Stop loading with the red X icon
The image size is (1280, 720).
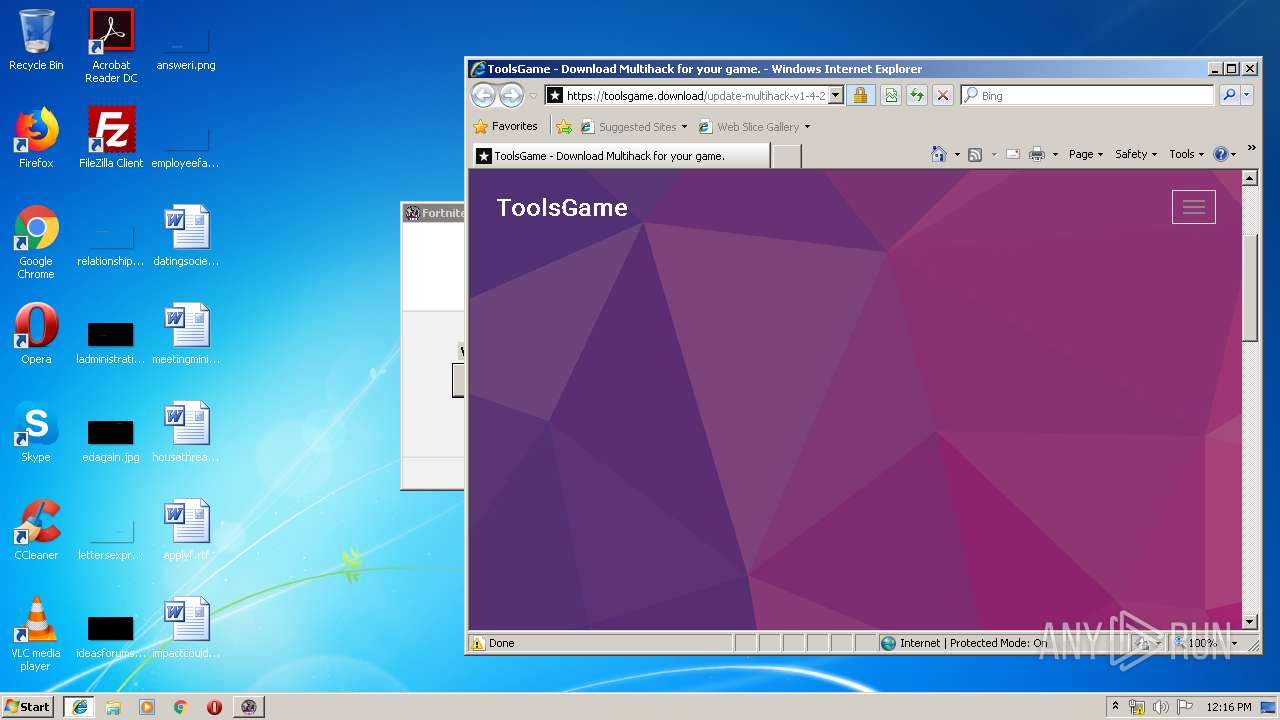point(942,96)
